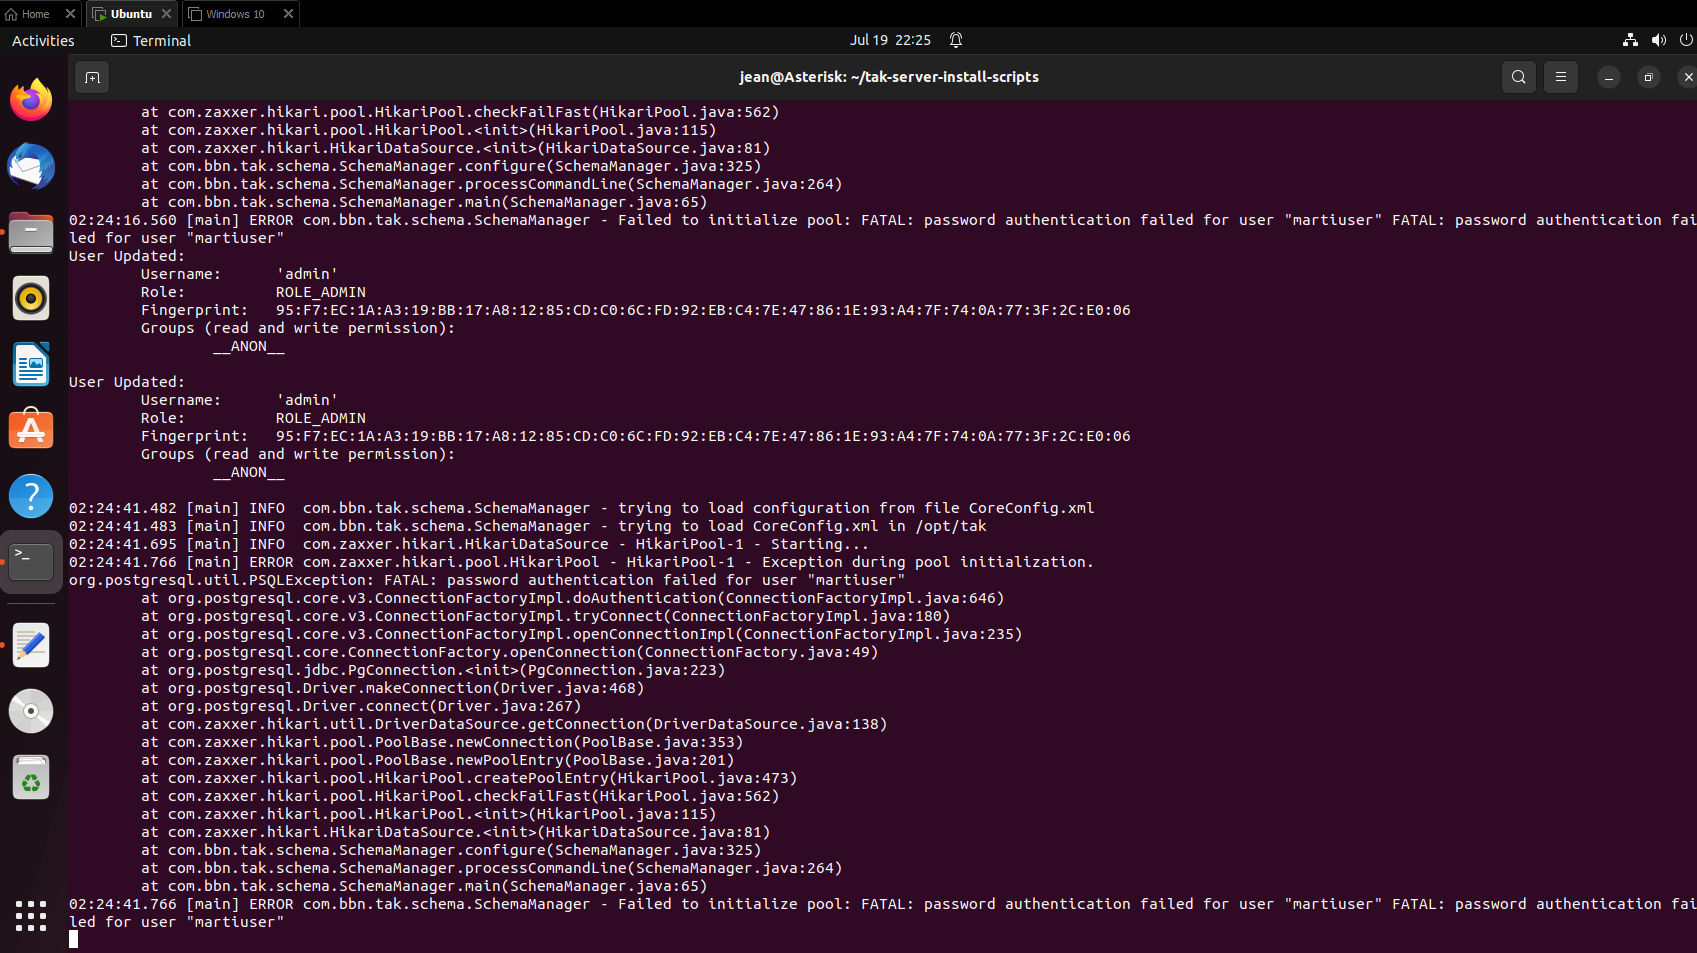Open the calendar by clicking Jul 19 22:25
Image resolution: width=1697 pixels, height=953 pixels.
[x=890, y=40]
